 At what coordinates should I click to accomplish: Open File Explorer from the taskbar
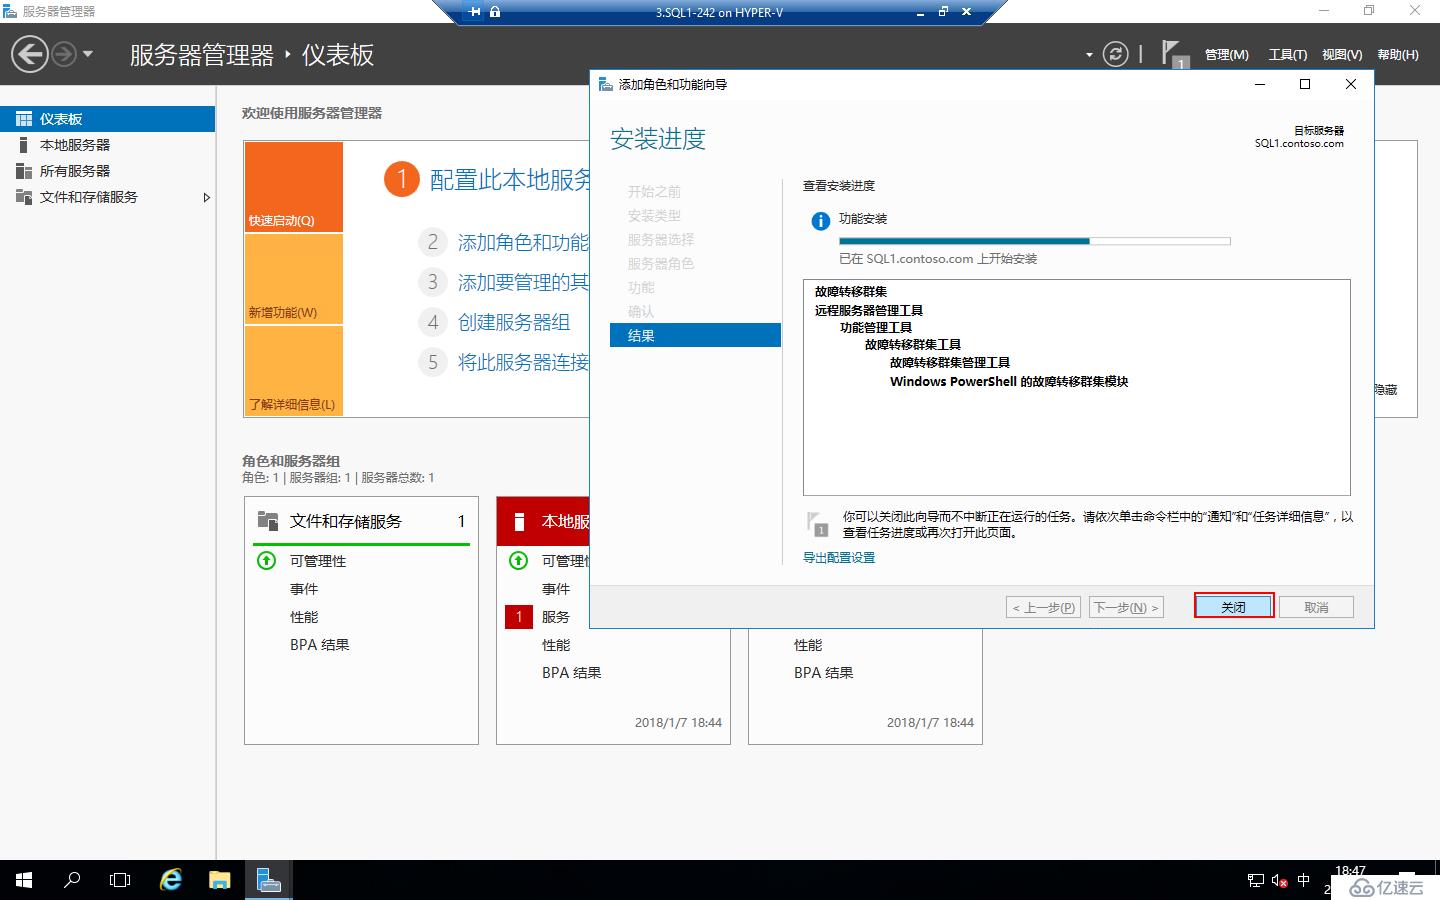click(219, 880)
